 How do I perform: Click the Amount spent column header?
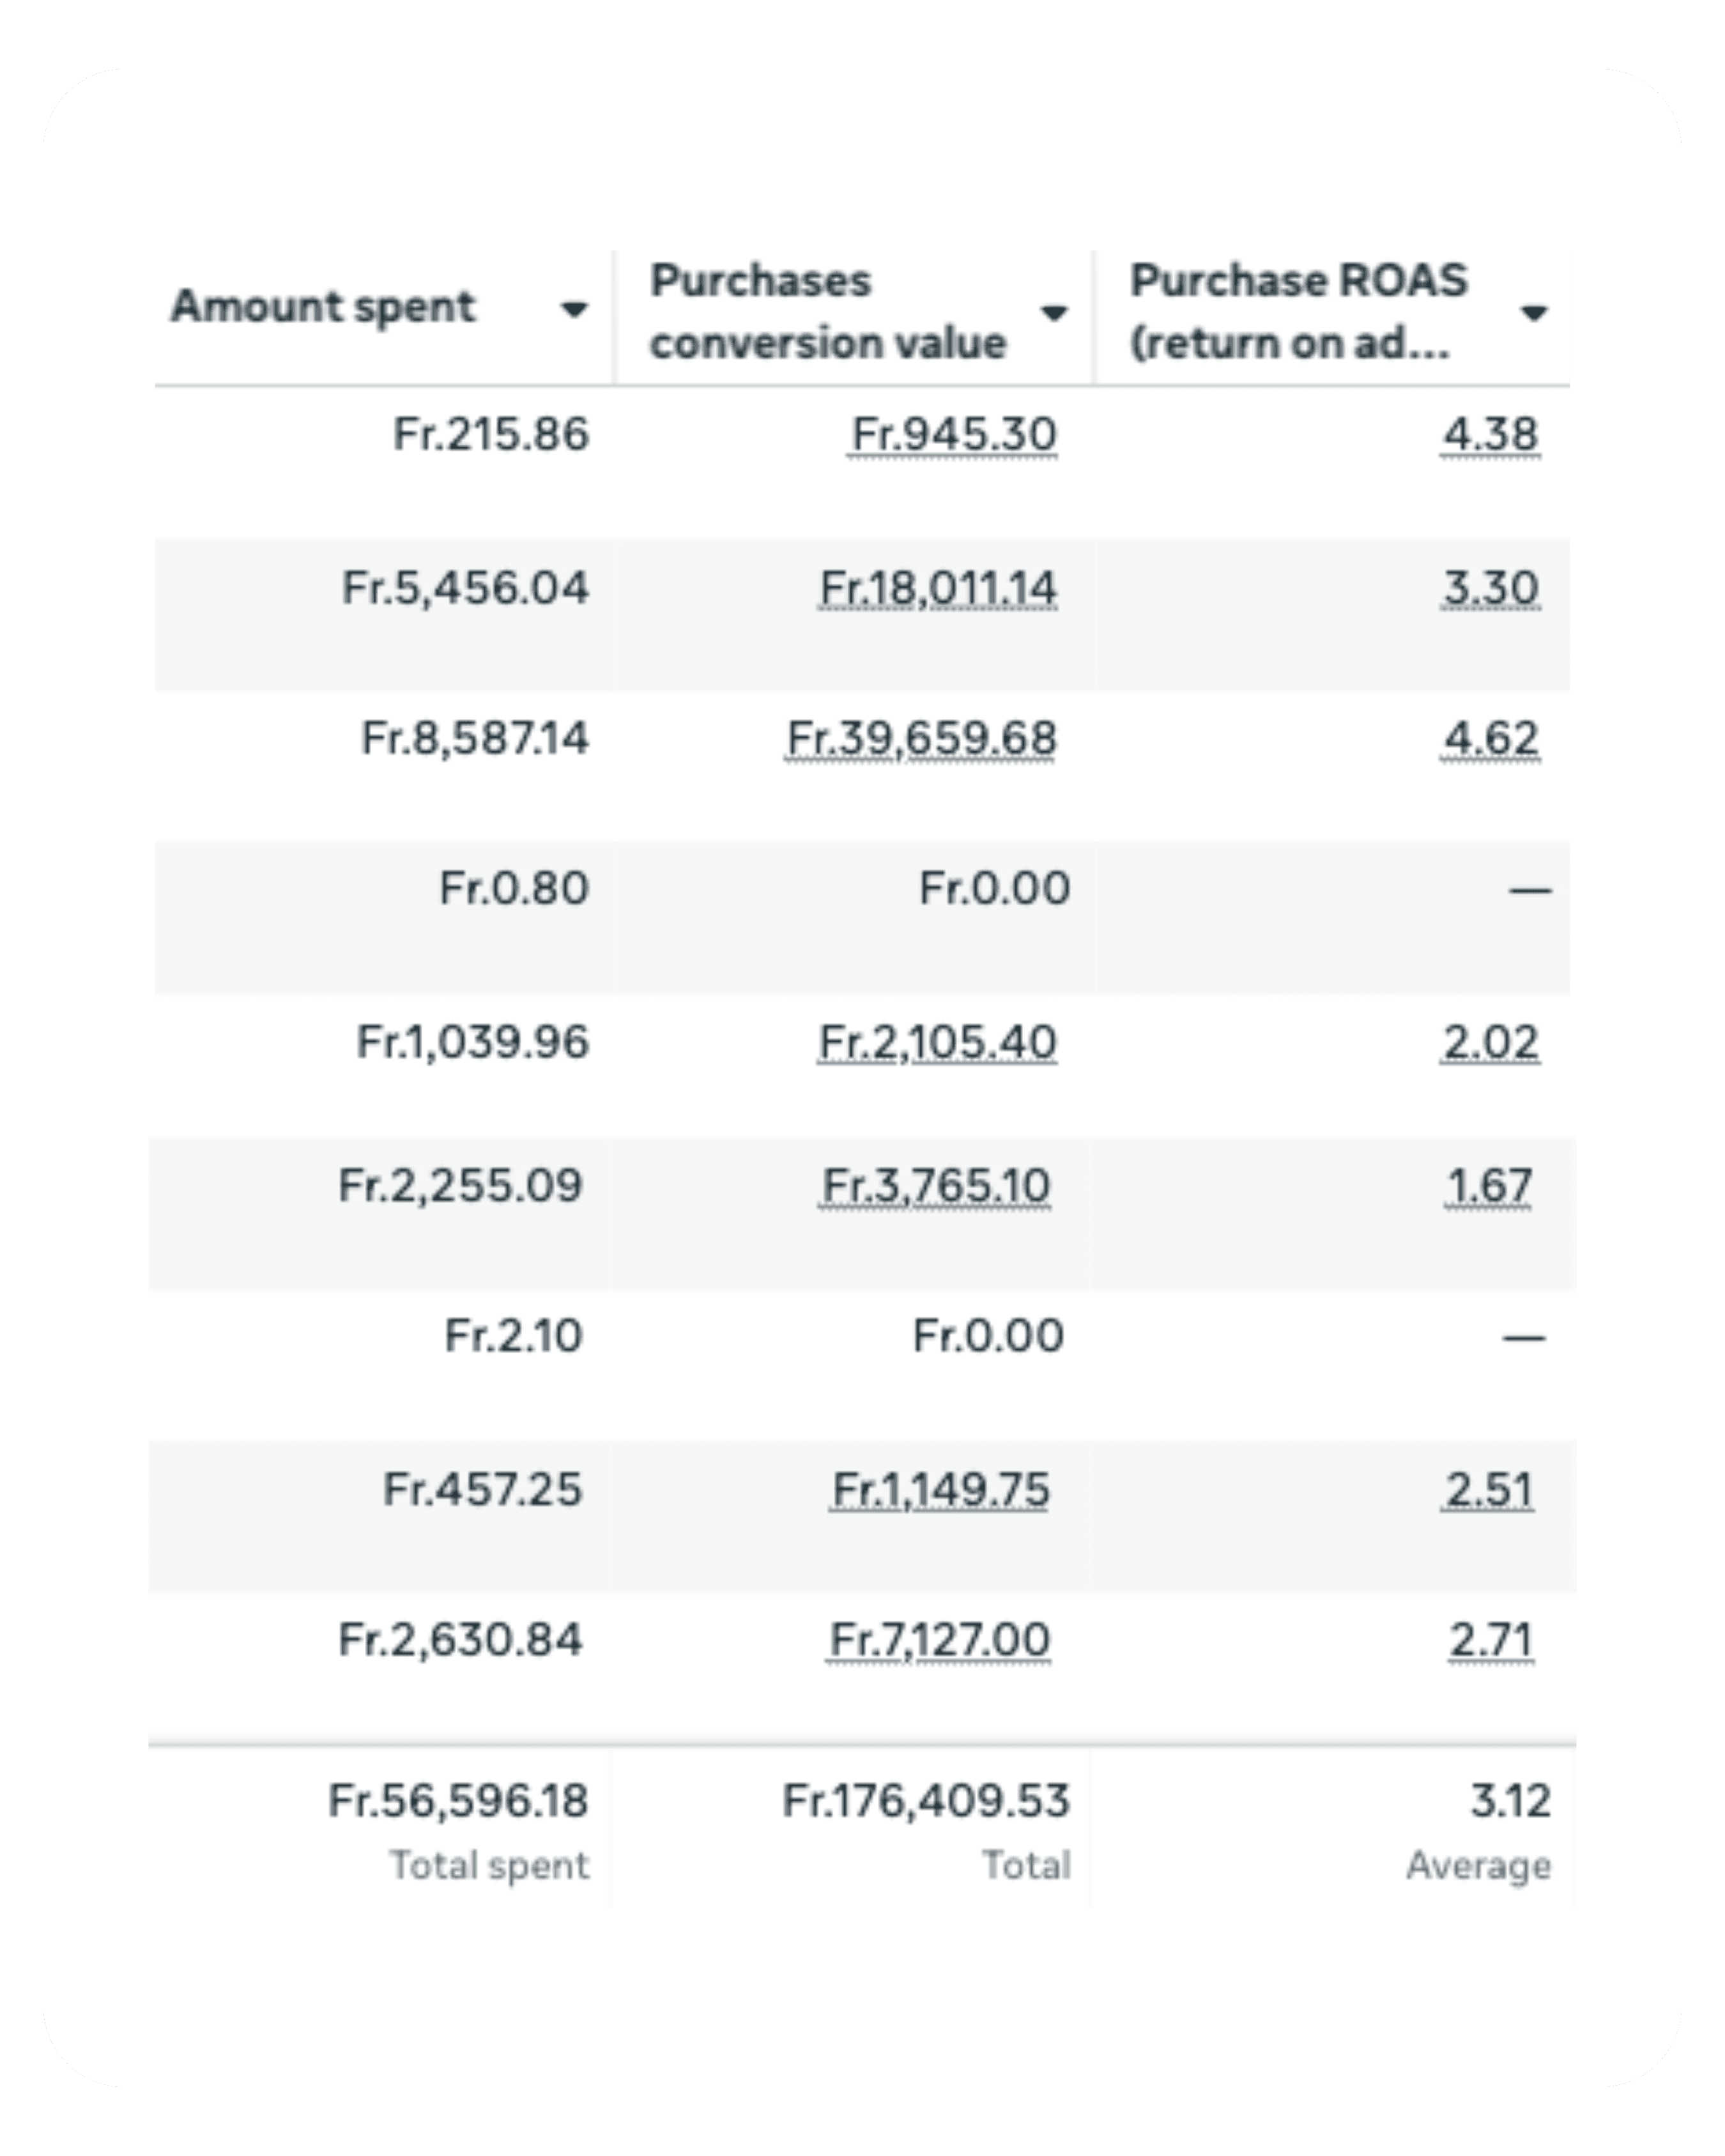click(323, 307)
